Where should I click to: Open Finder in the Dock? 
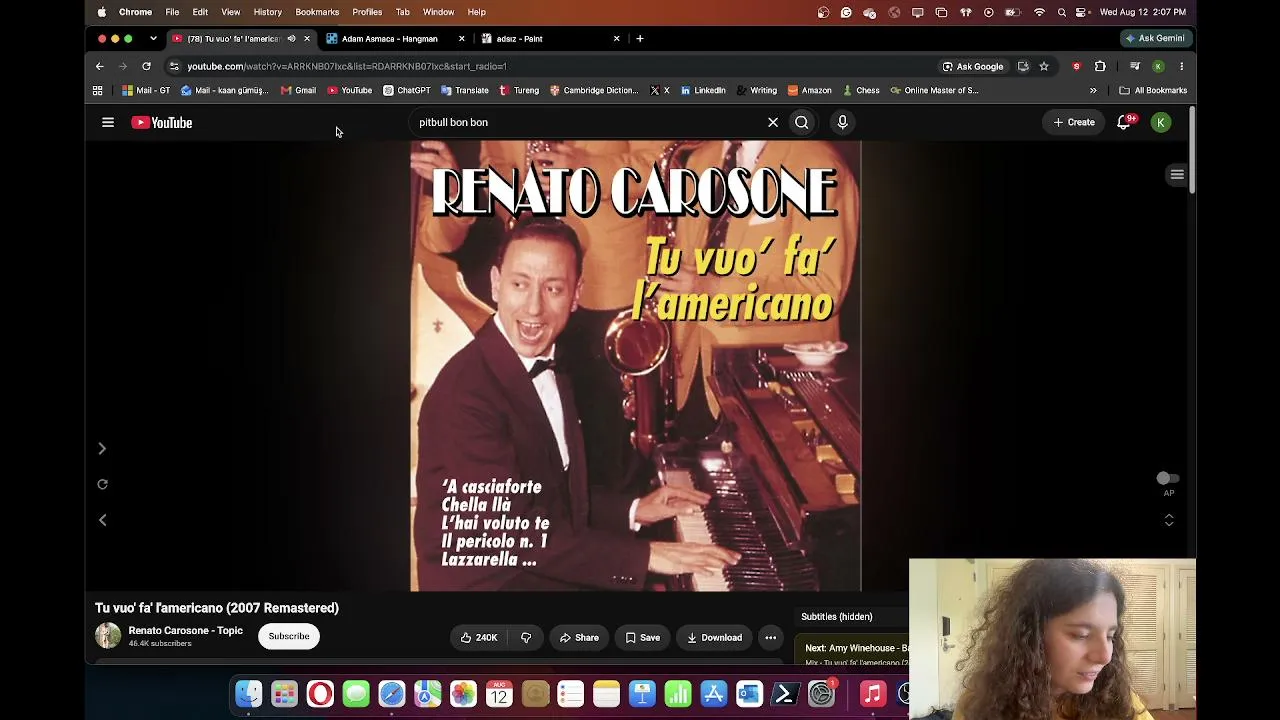(x=249, y=694)
